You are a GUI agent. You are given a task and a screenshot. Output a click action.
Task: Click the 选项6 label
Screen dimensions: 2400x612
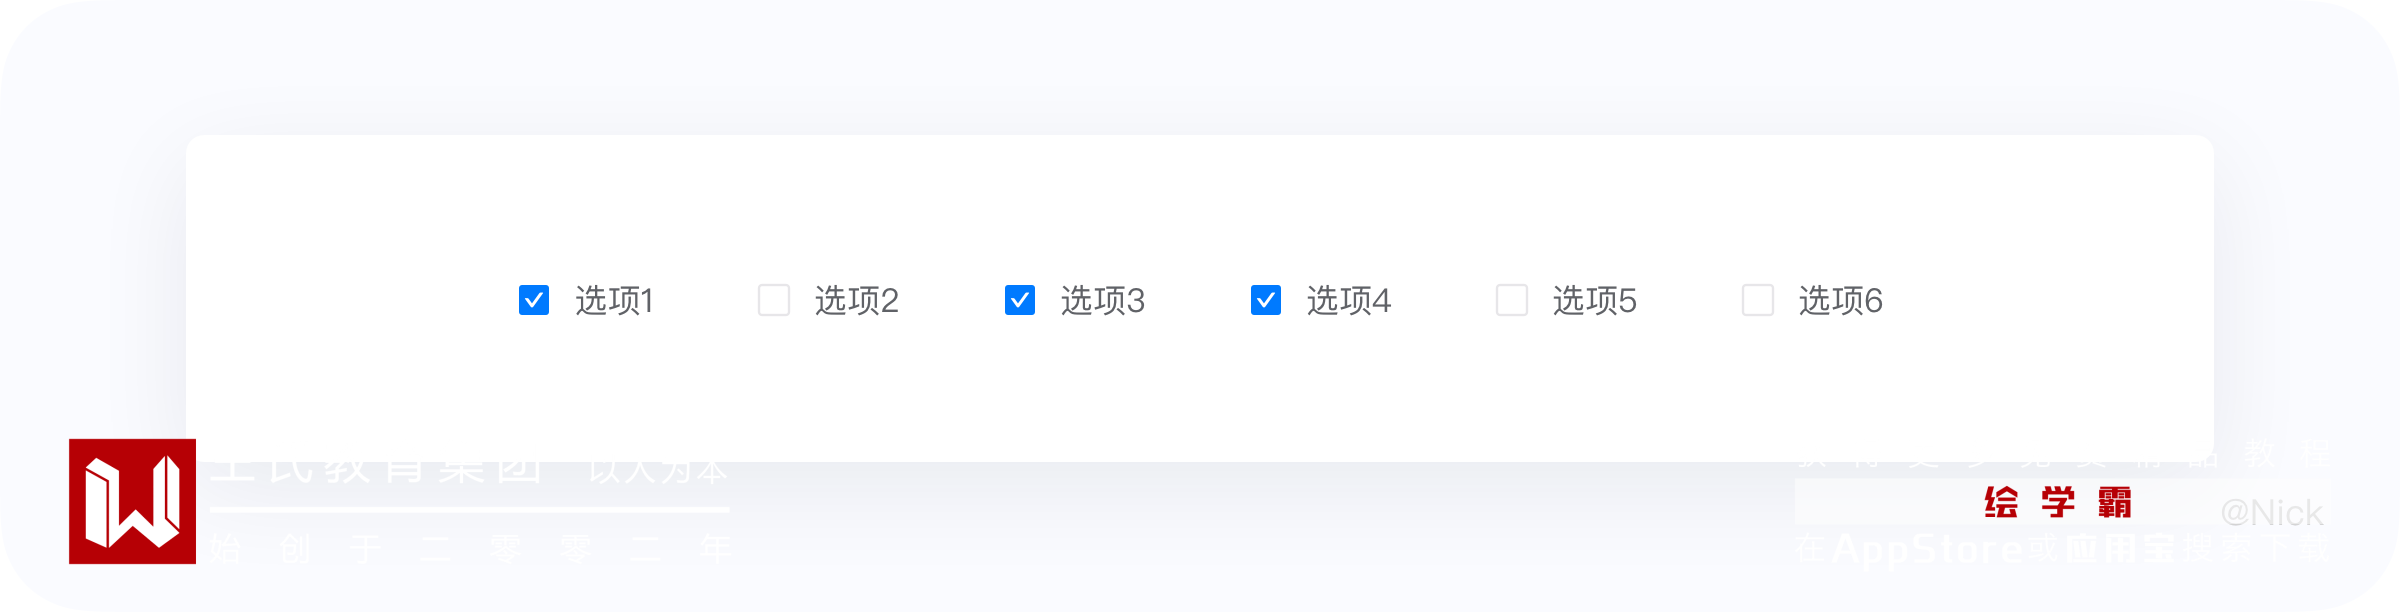pyautogui.click(x=1841, y=300)
